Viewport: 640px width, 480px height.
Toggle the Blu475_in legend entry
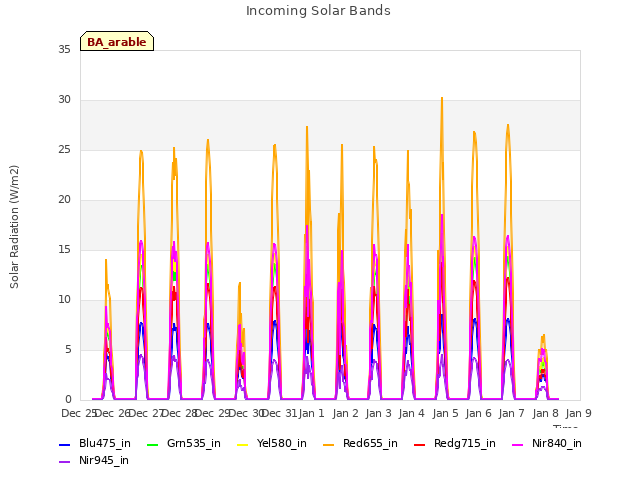coord(95,444)
